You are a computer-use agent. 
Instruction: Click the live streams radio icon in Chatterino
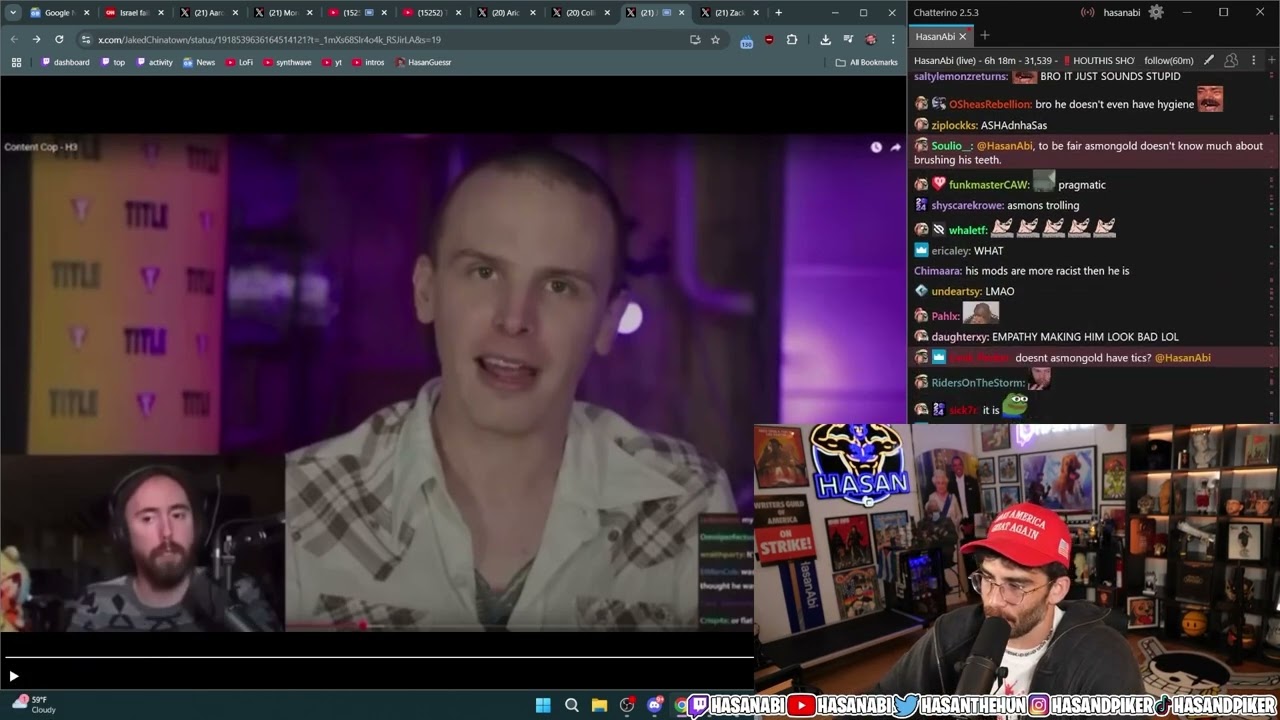pyautogui.click(x=1088, y=13)
